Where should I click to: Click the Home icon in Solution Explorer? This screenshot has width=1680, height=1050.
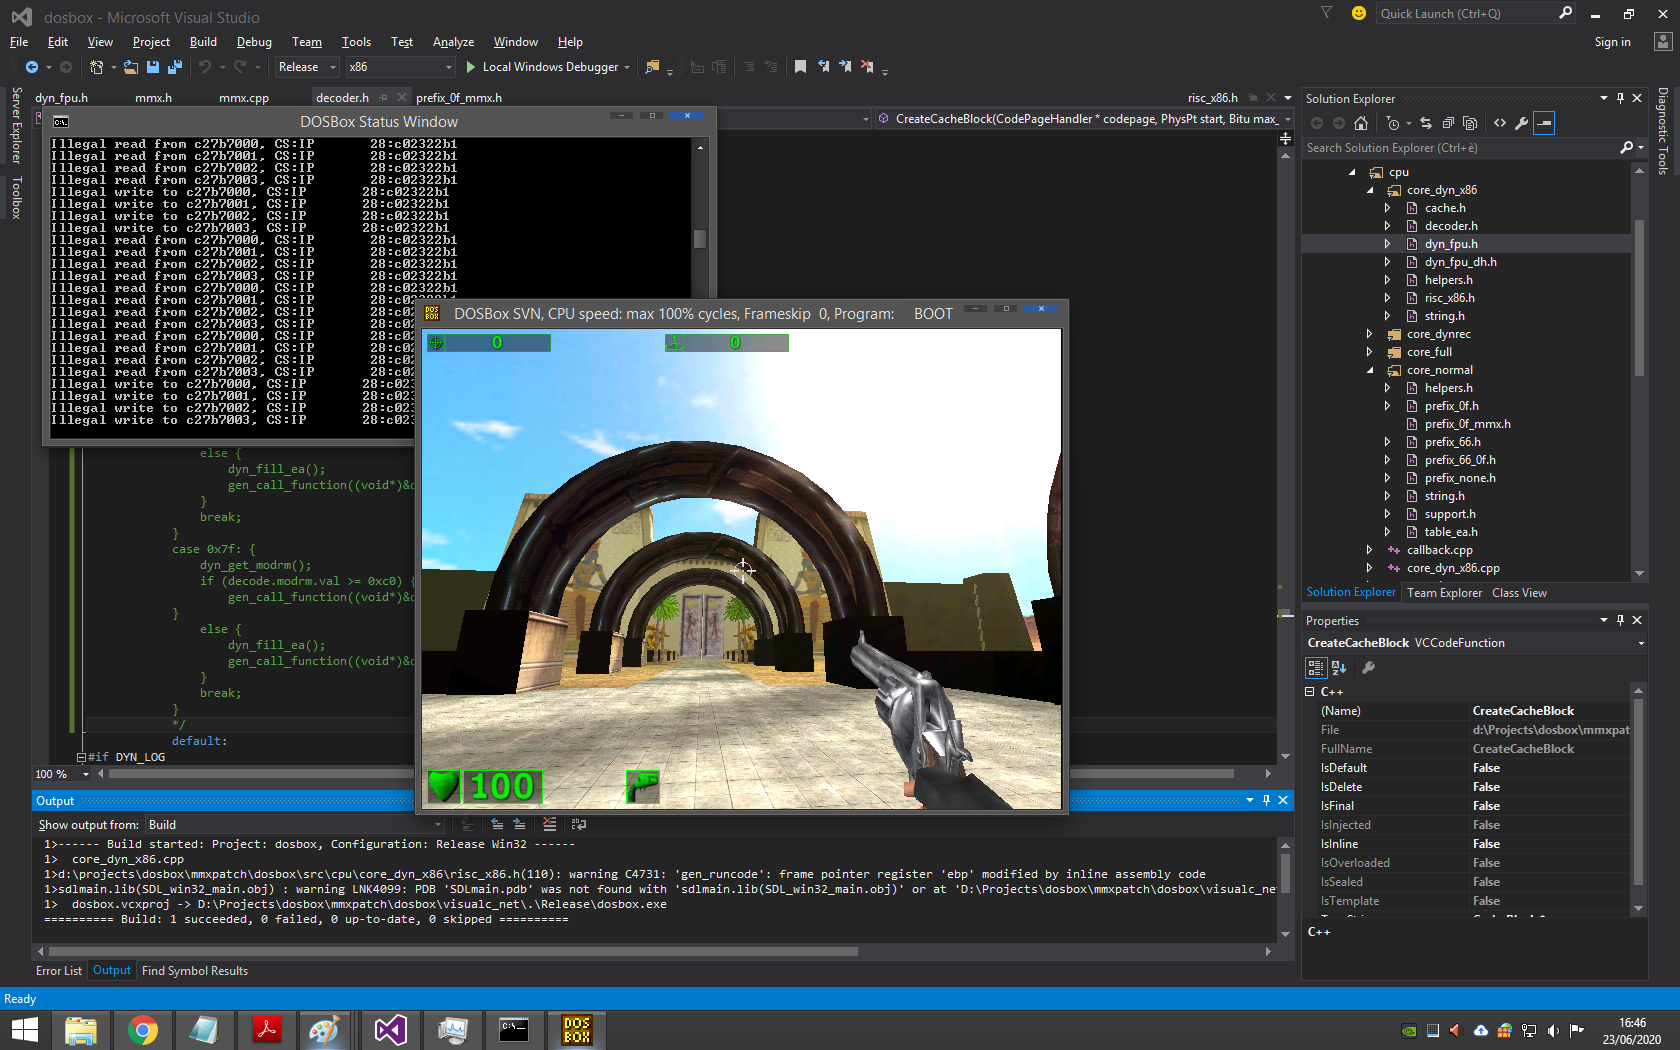(1361, 123)
